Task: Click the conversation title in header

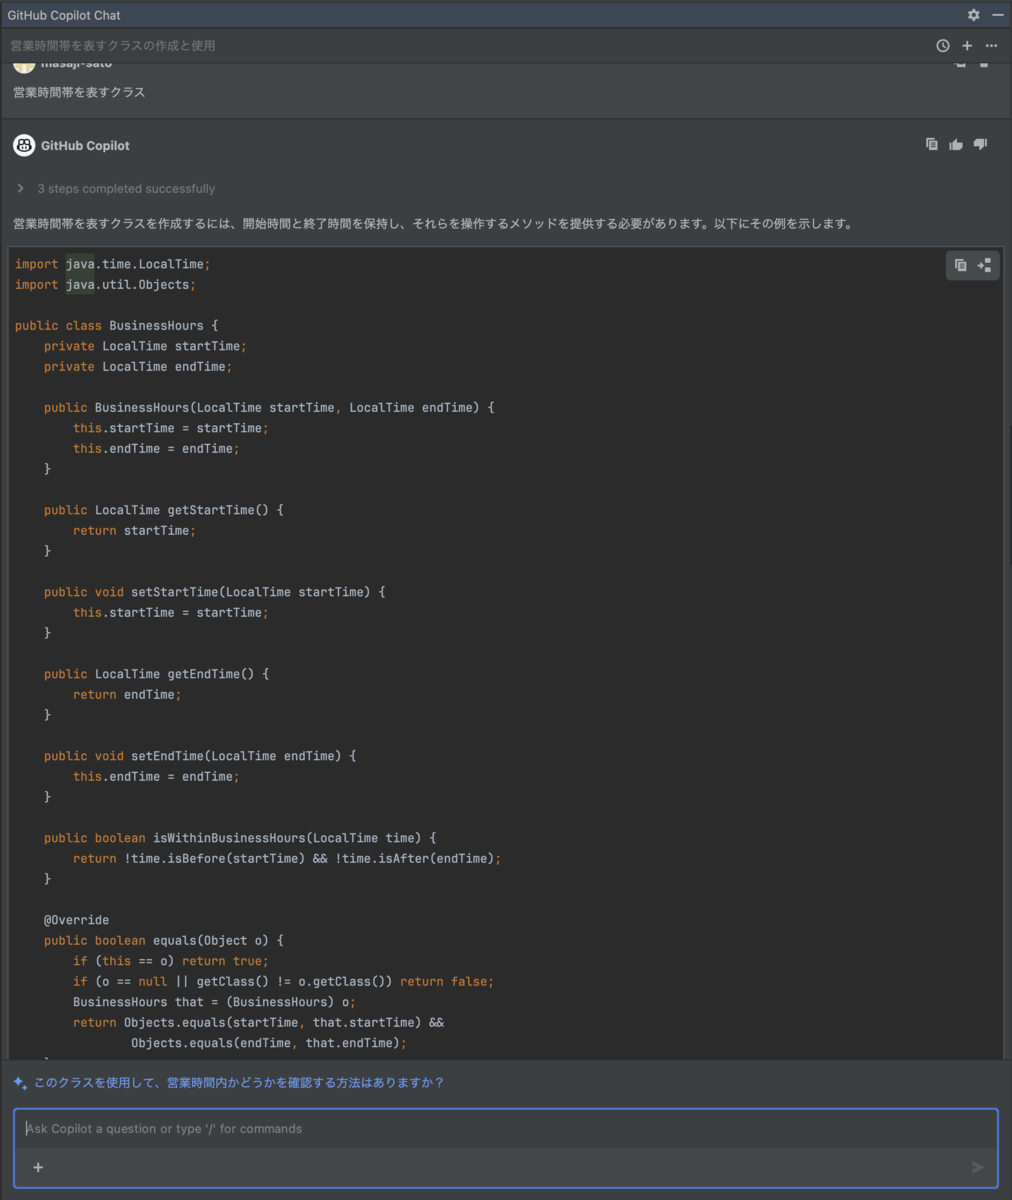Action: (x=113, y=46)
